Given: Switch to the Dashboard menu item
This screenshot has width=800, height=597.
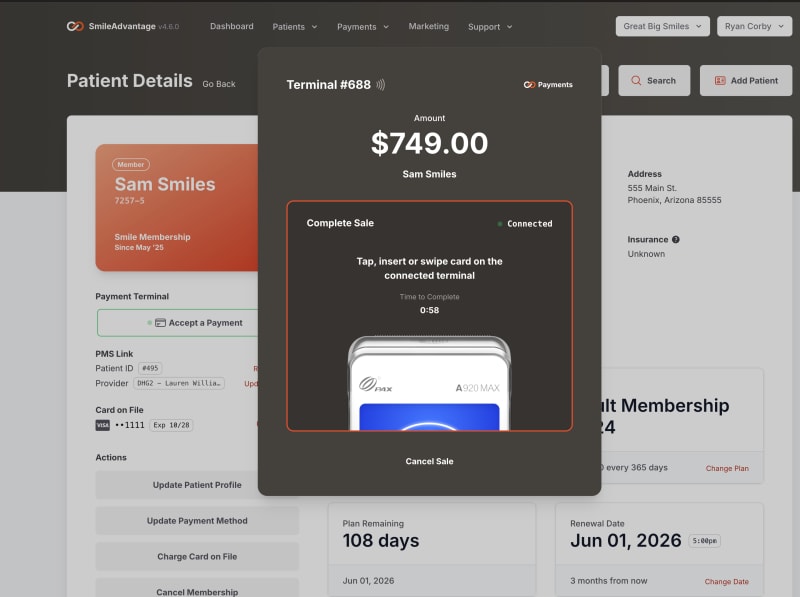Looking at the screenshot, I should [231, 27].
